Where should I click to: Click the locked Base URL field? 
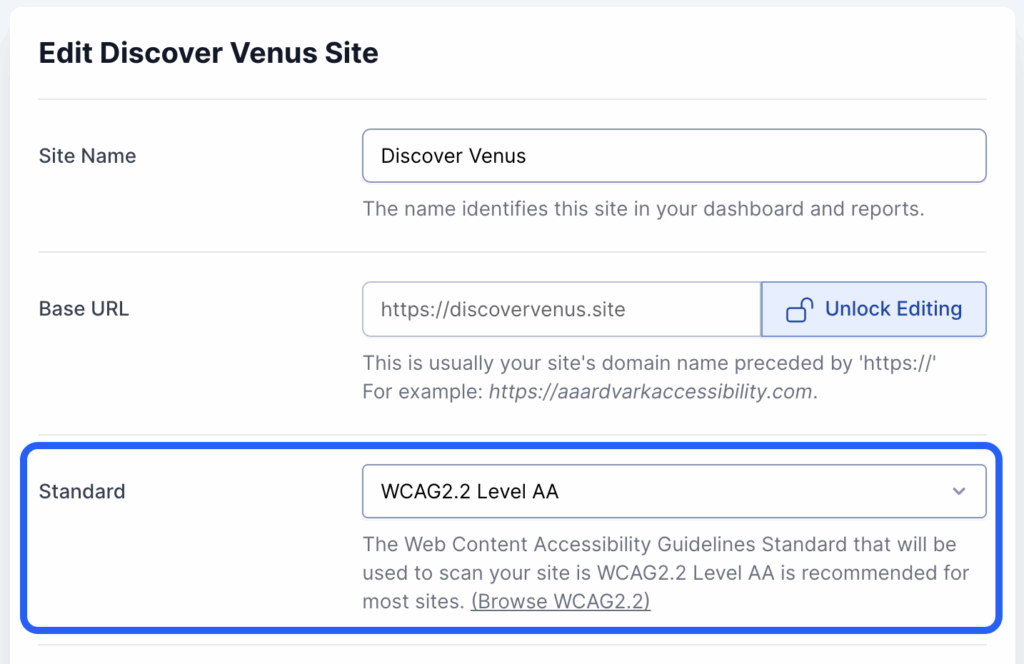pos(561,310)
